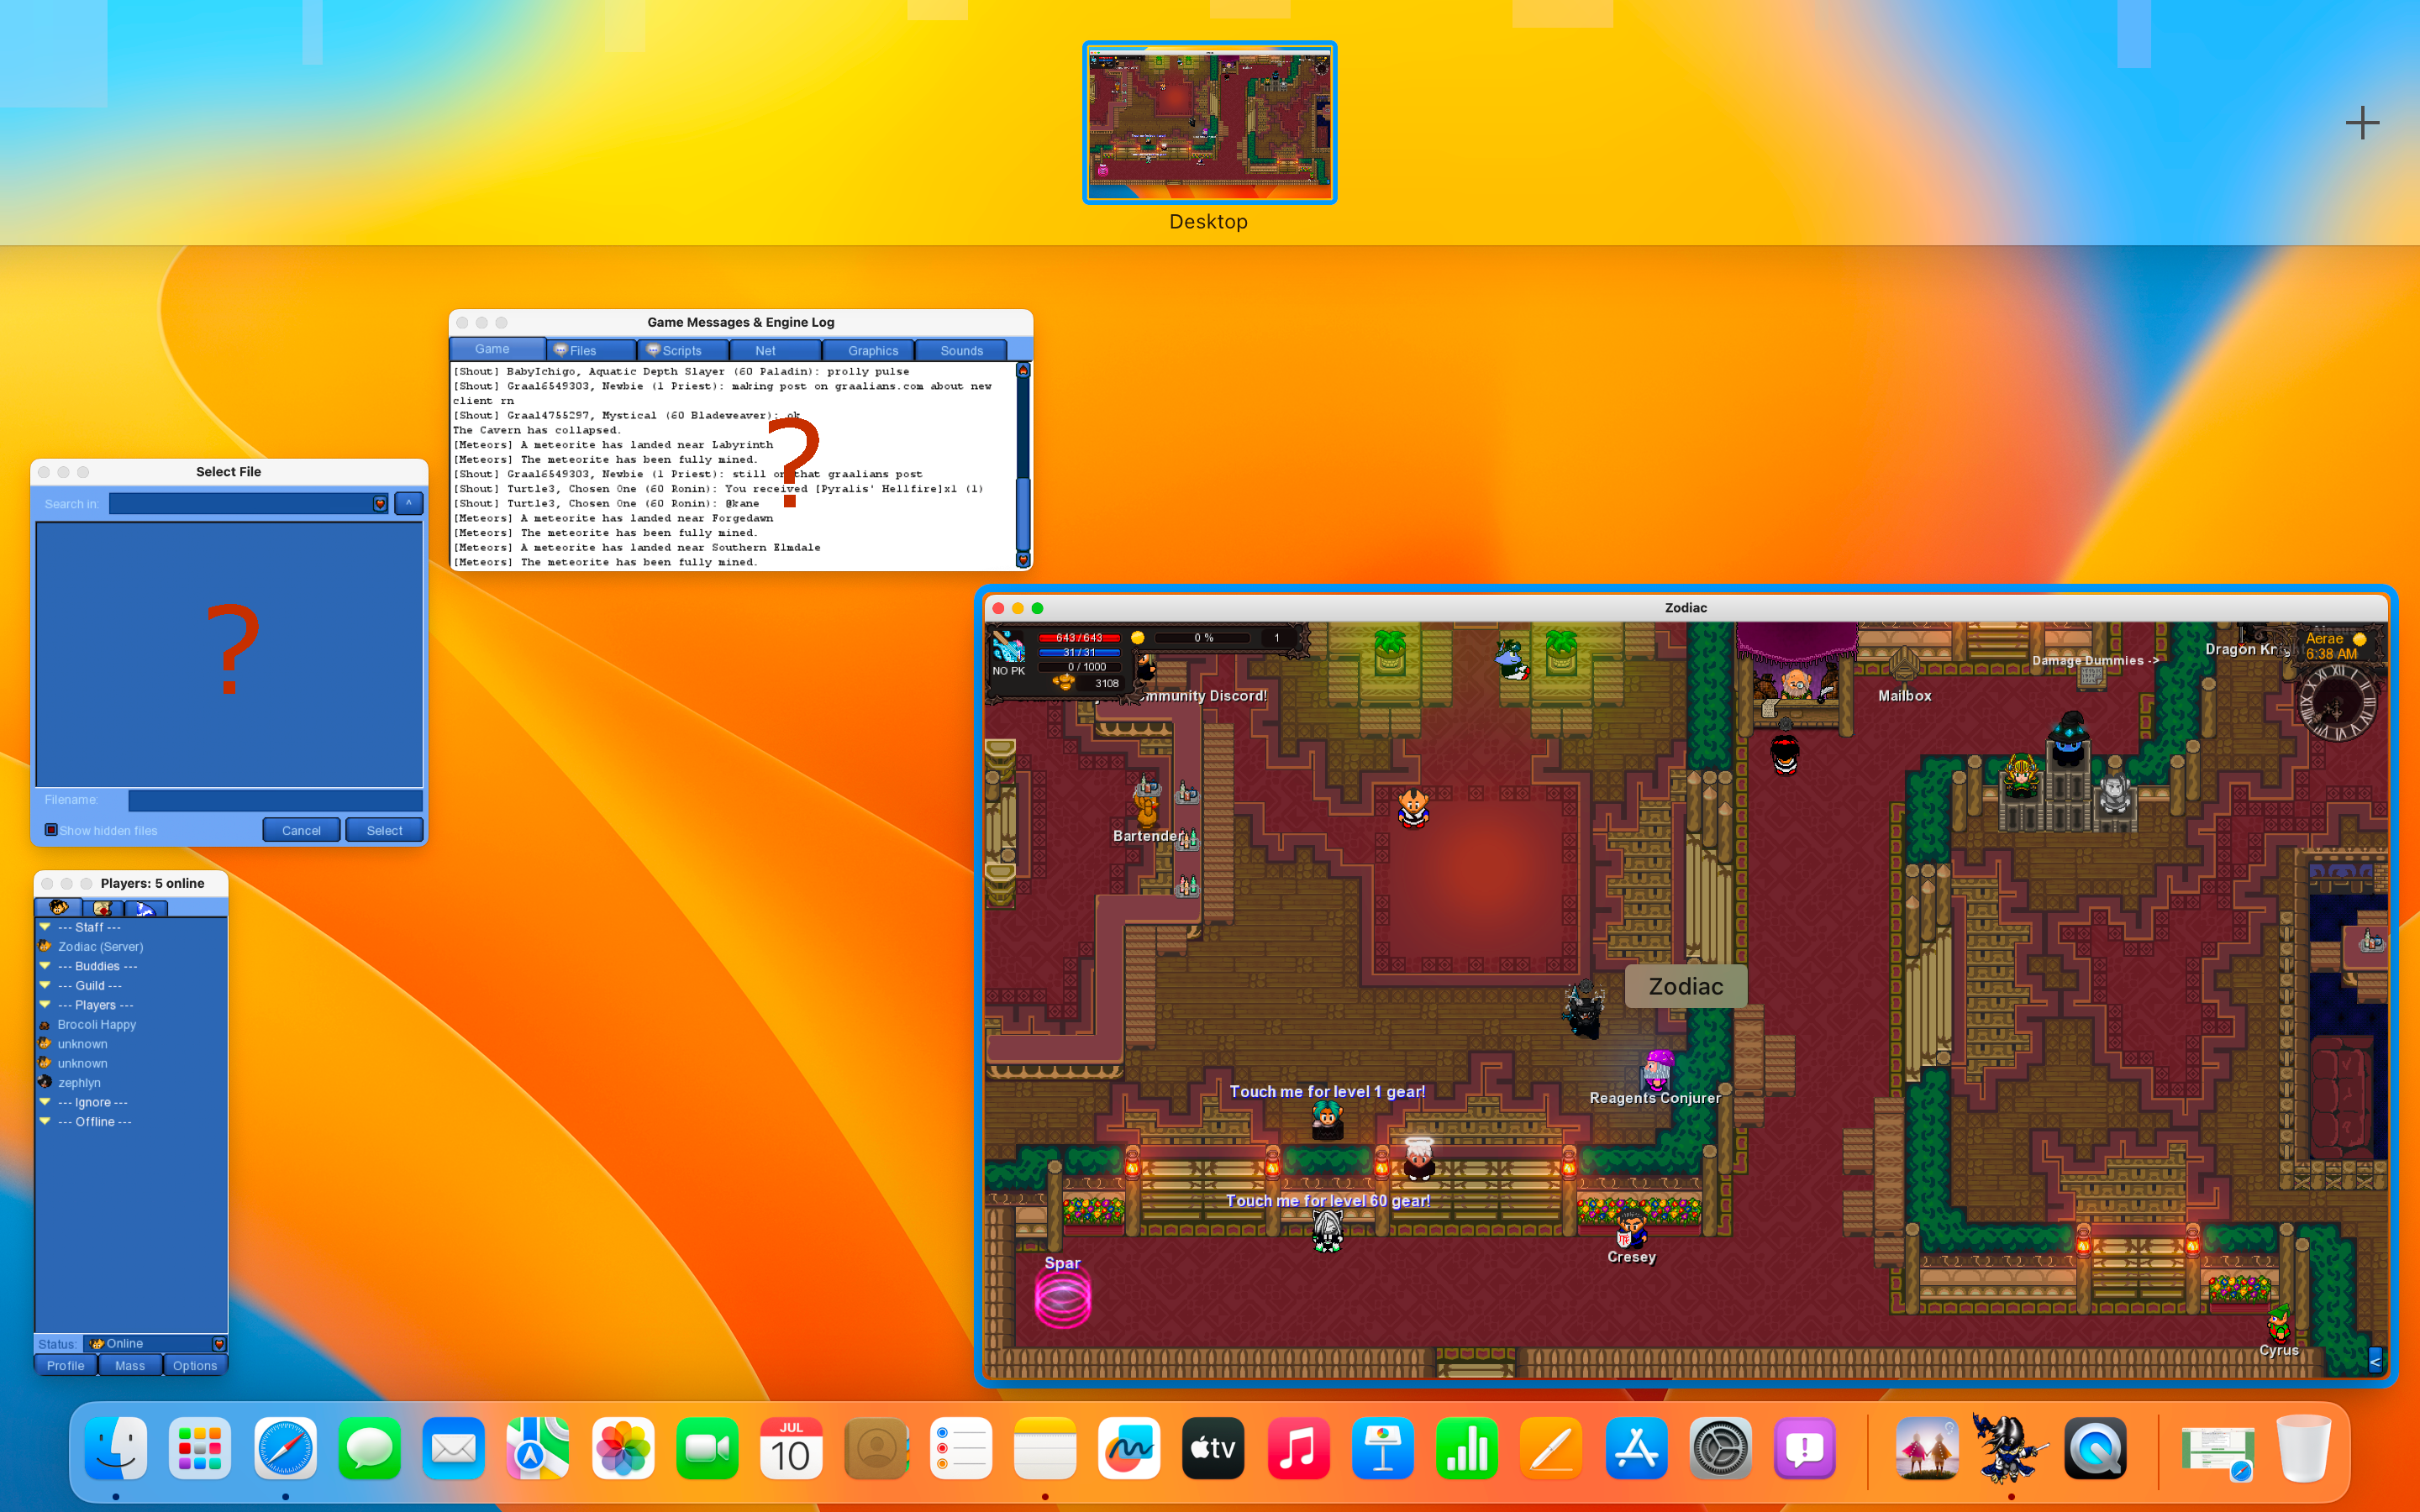Click the Profile button in Players window

[x=66, y=1365]
